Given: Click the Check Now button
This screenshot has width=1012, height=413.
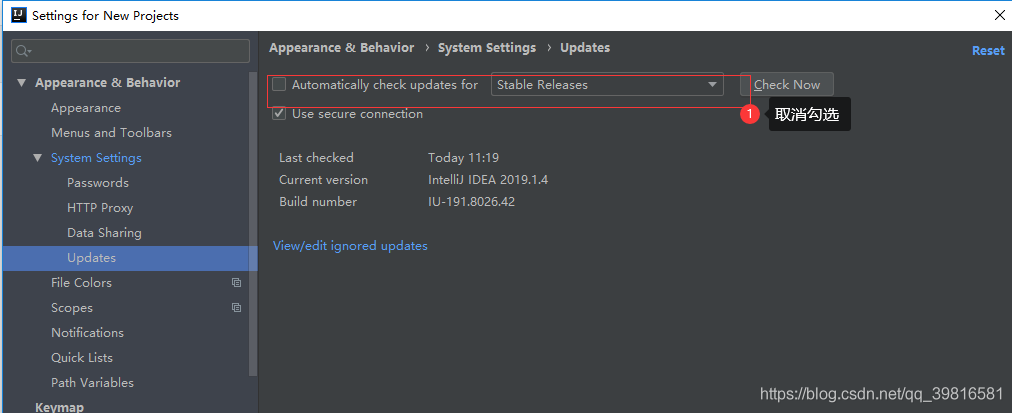Looking at the screenshot, I should pos(787,85).
